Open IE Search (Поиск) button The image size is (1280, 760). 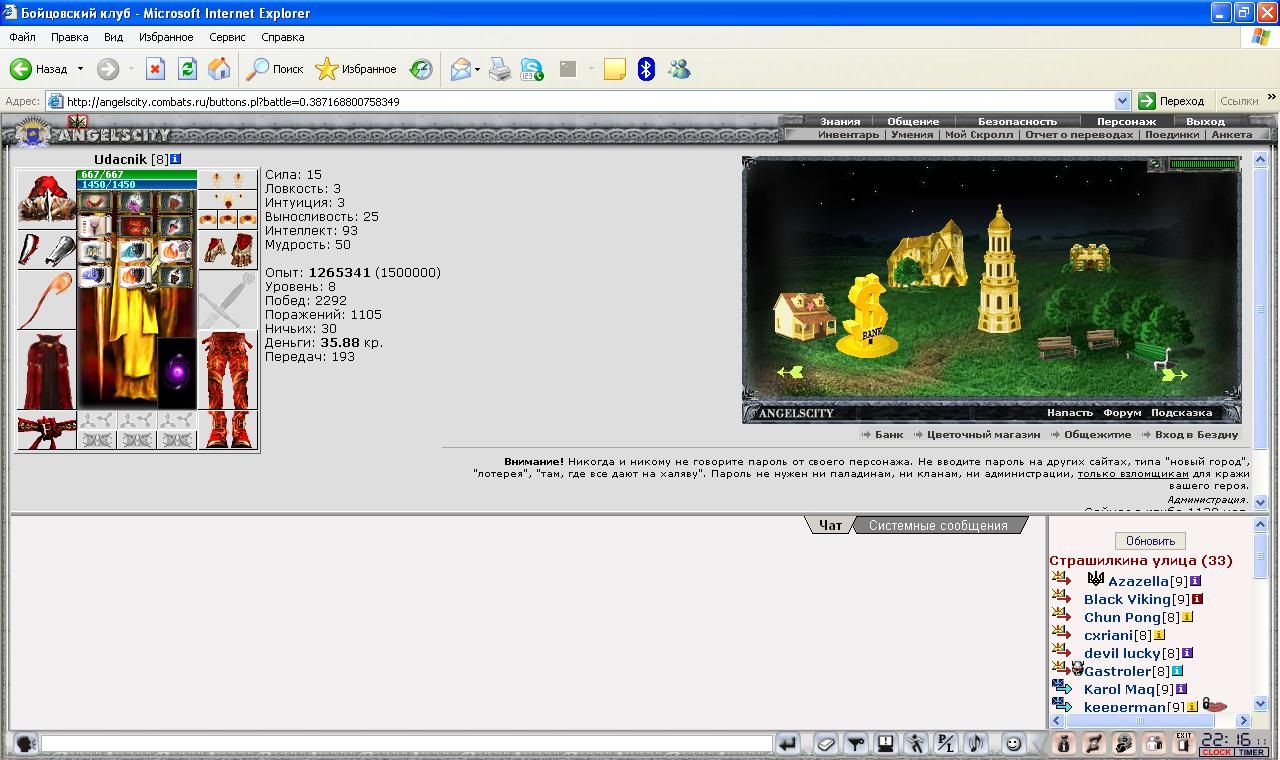click(x=275, y=69)
